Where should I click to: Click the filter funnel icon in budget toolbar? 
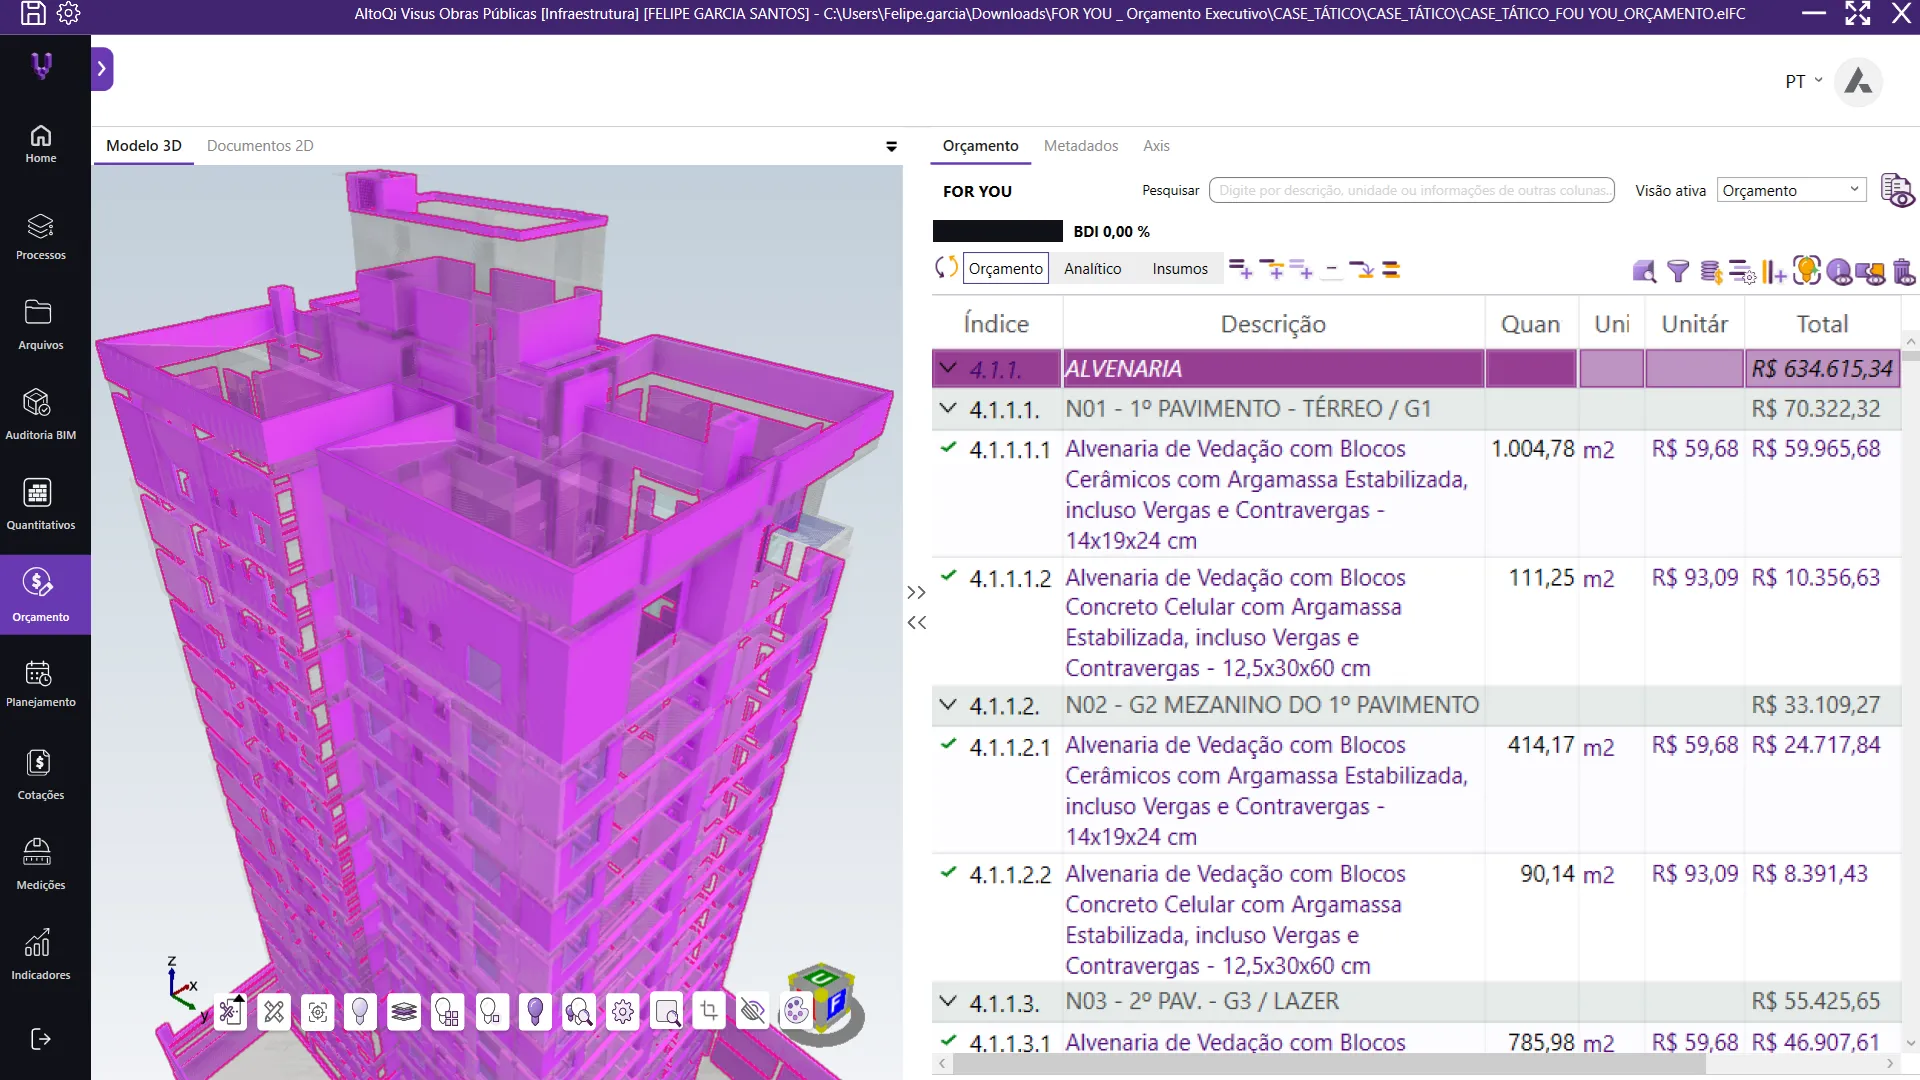[1678, 271]
